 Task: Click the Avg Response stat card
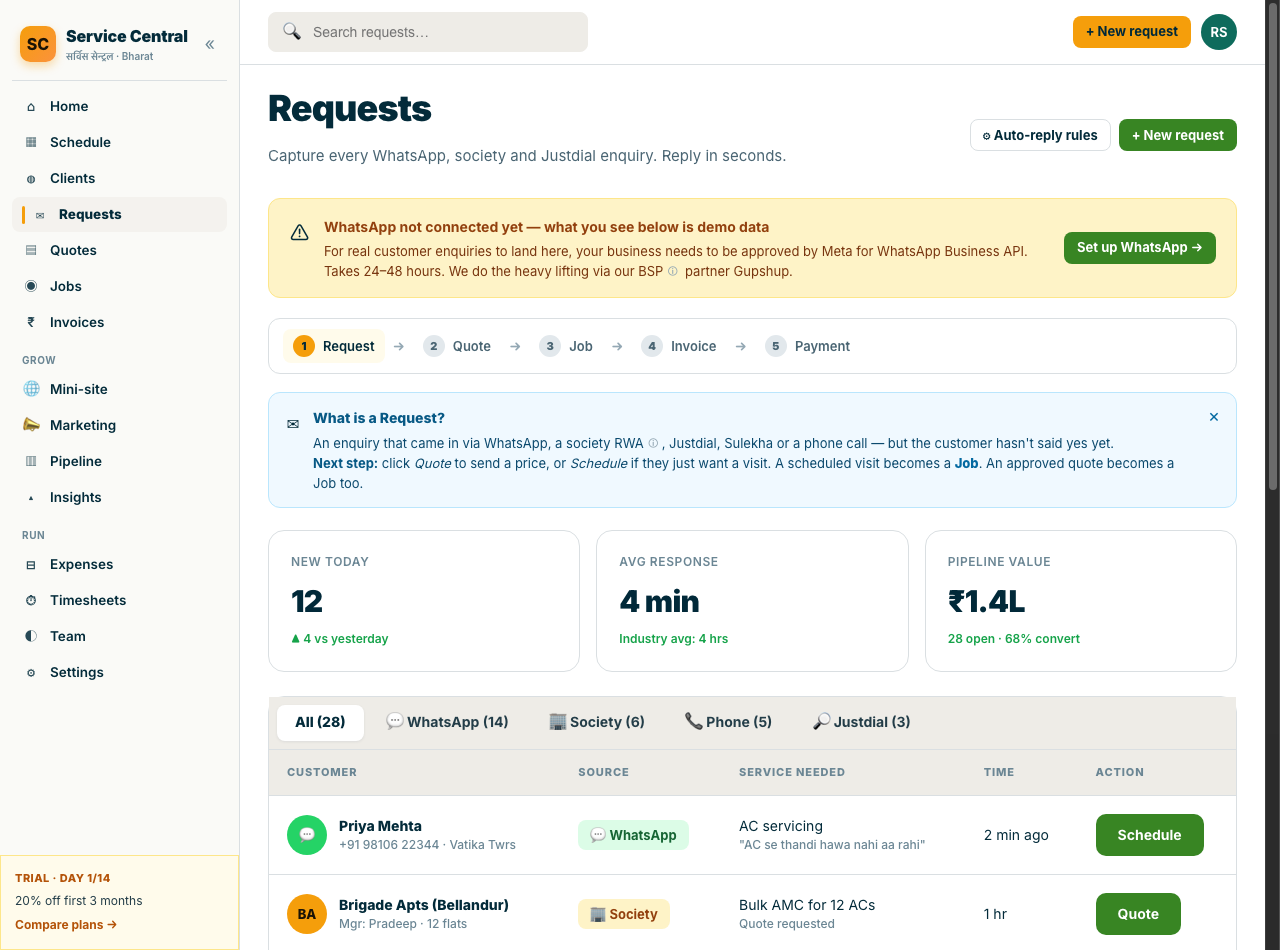(752, 601)
